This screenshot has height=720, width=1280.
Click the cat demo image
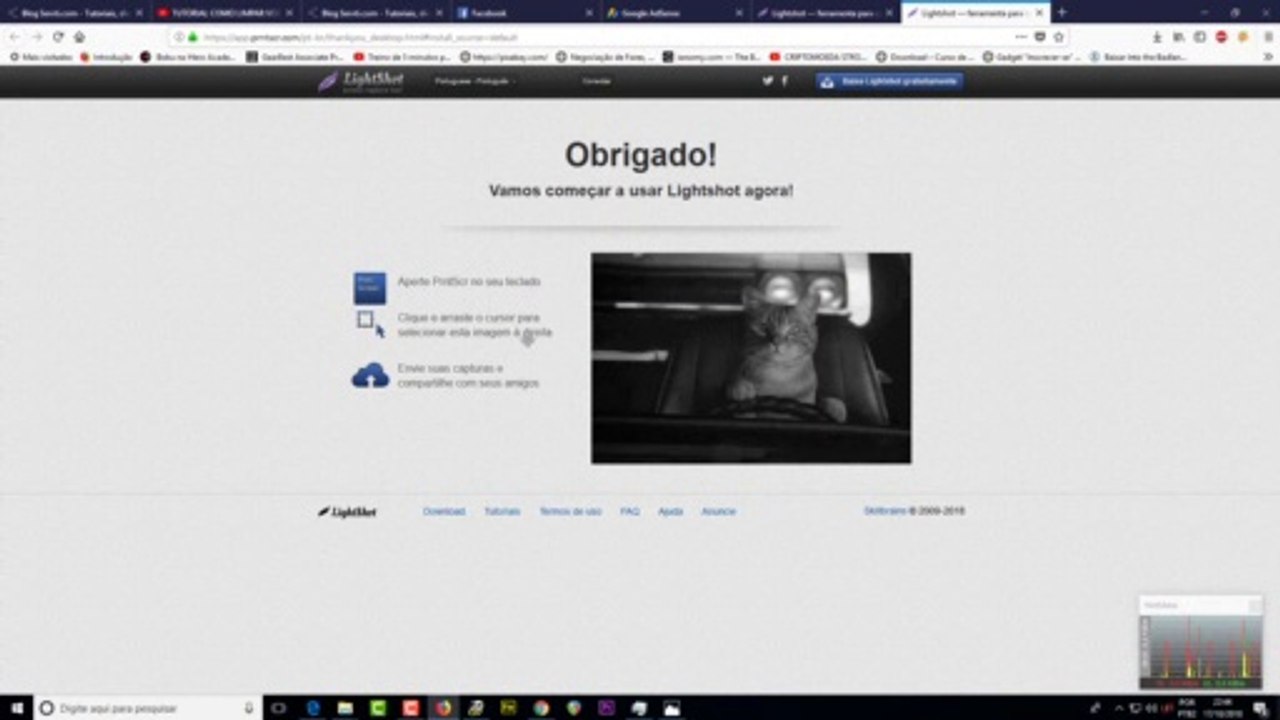tap(751, 358)
